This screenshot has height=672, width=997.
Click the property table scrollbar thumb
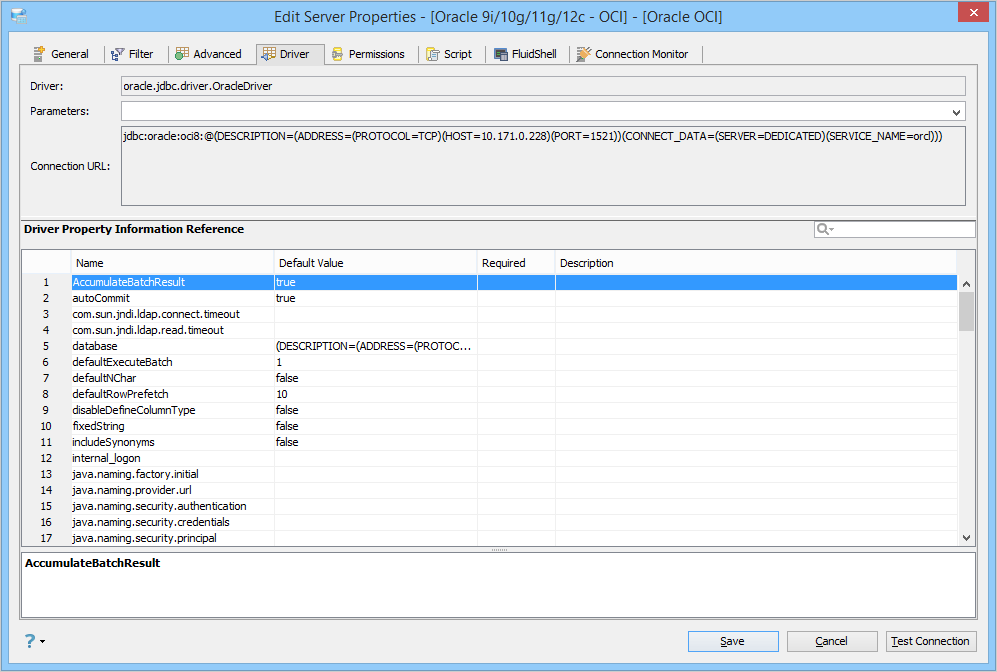(966, 312)
